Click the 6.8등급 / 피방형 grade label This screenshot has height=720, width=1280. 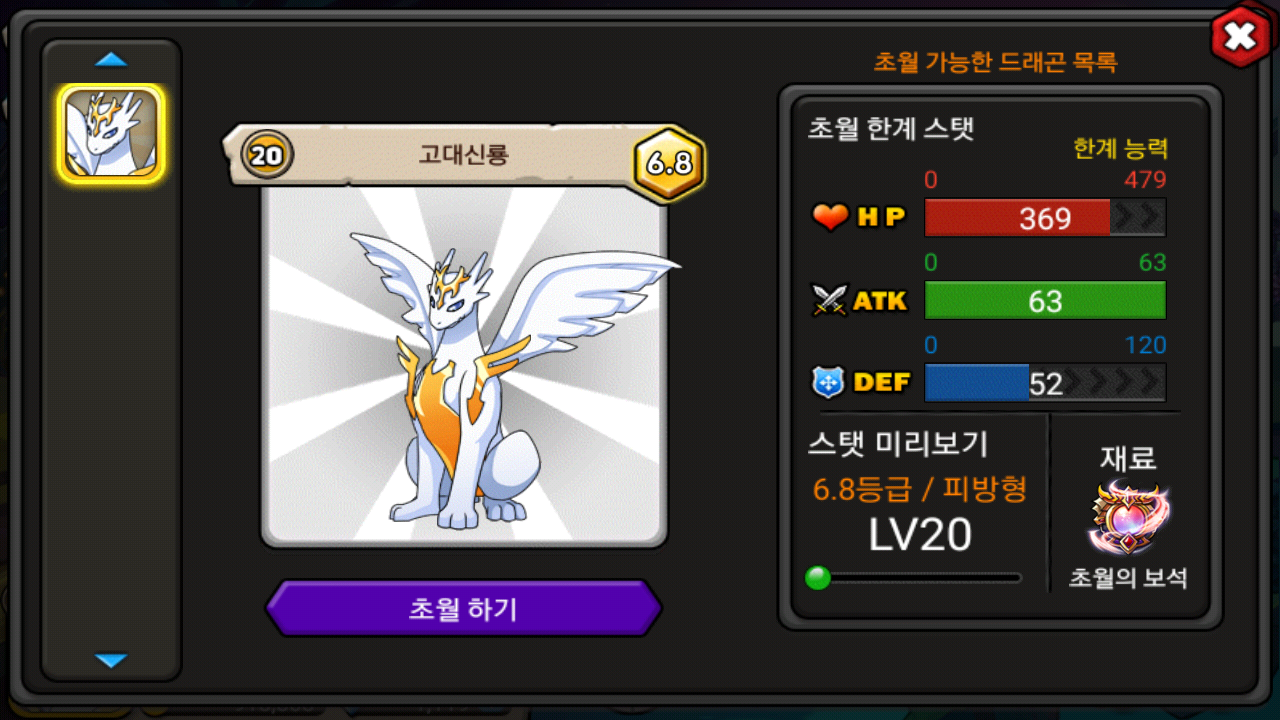pyautogui.click(x=920, y=490)
